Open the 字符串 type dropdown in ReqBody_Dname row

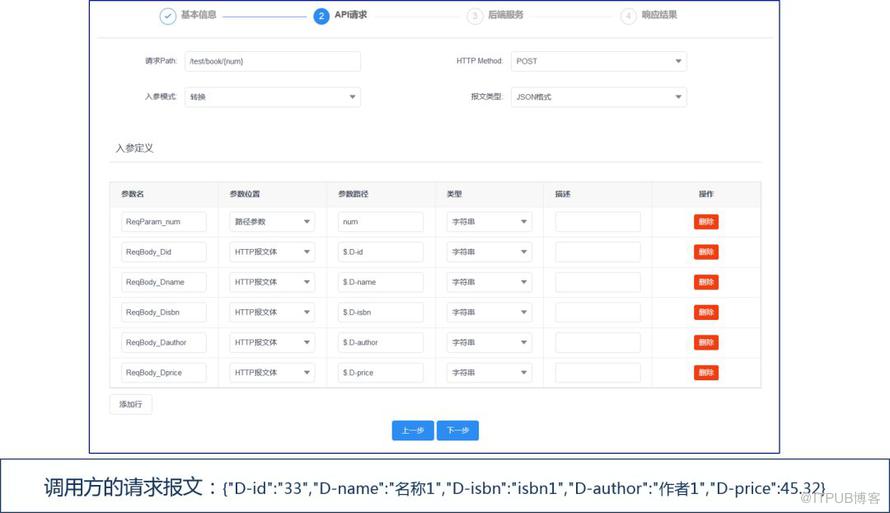(489, 282)
